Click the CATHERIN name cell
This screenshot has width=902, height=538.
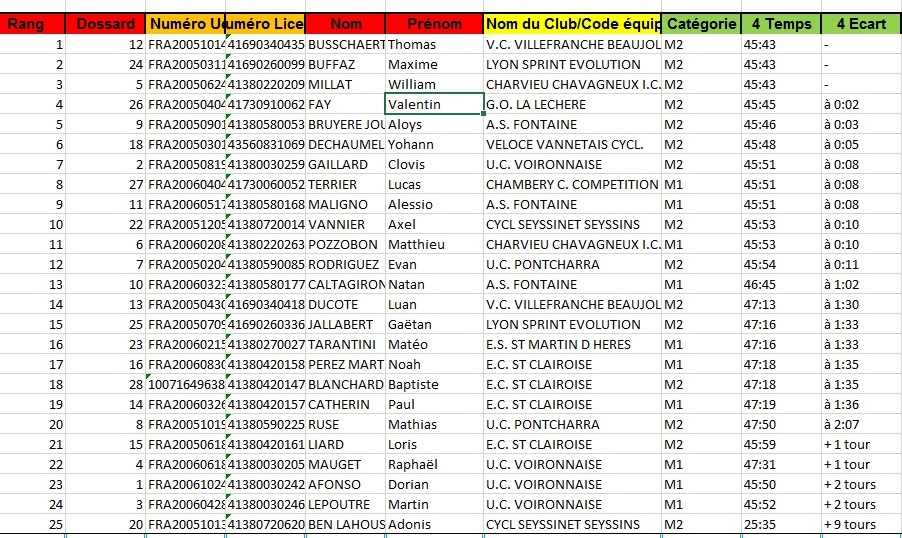tap(345, 405)
